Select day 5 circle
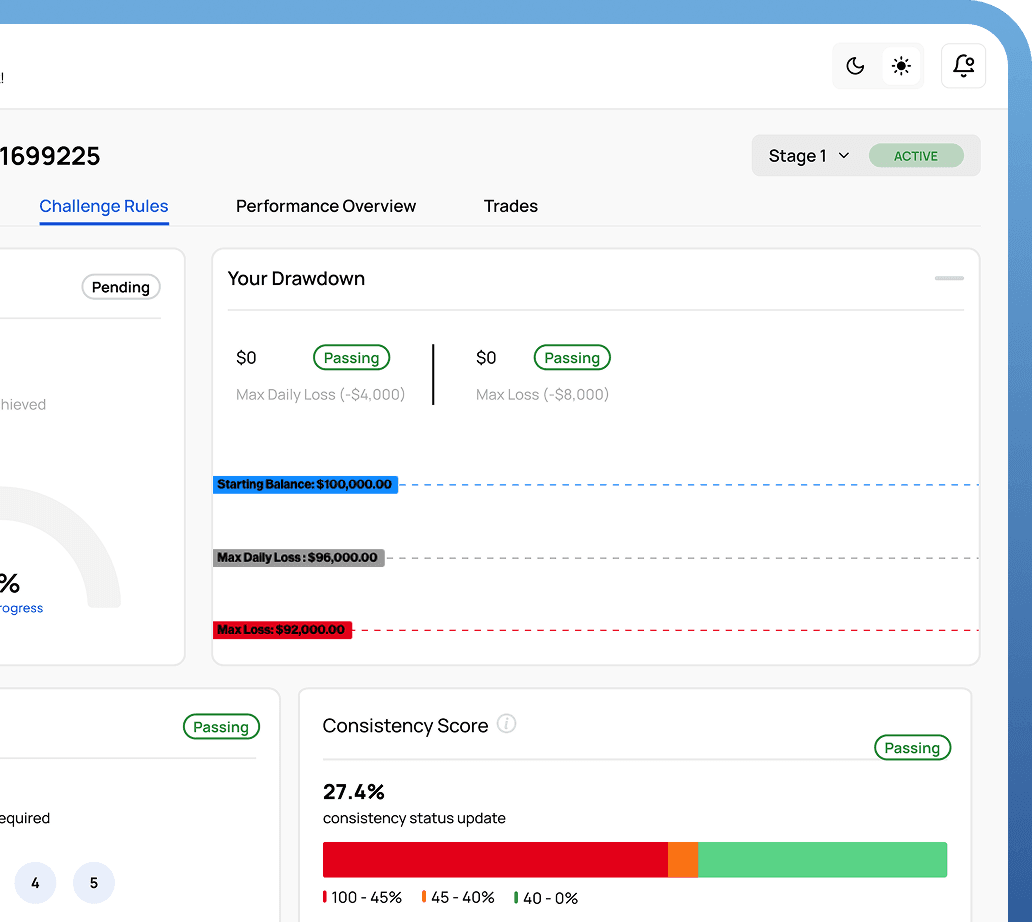This screenshot has height=922, width=1032. (94, 883)
